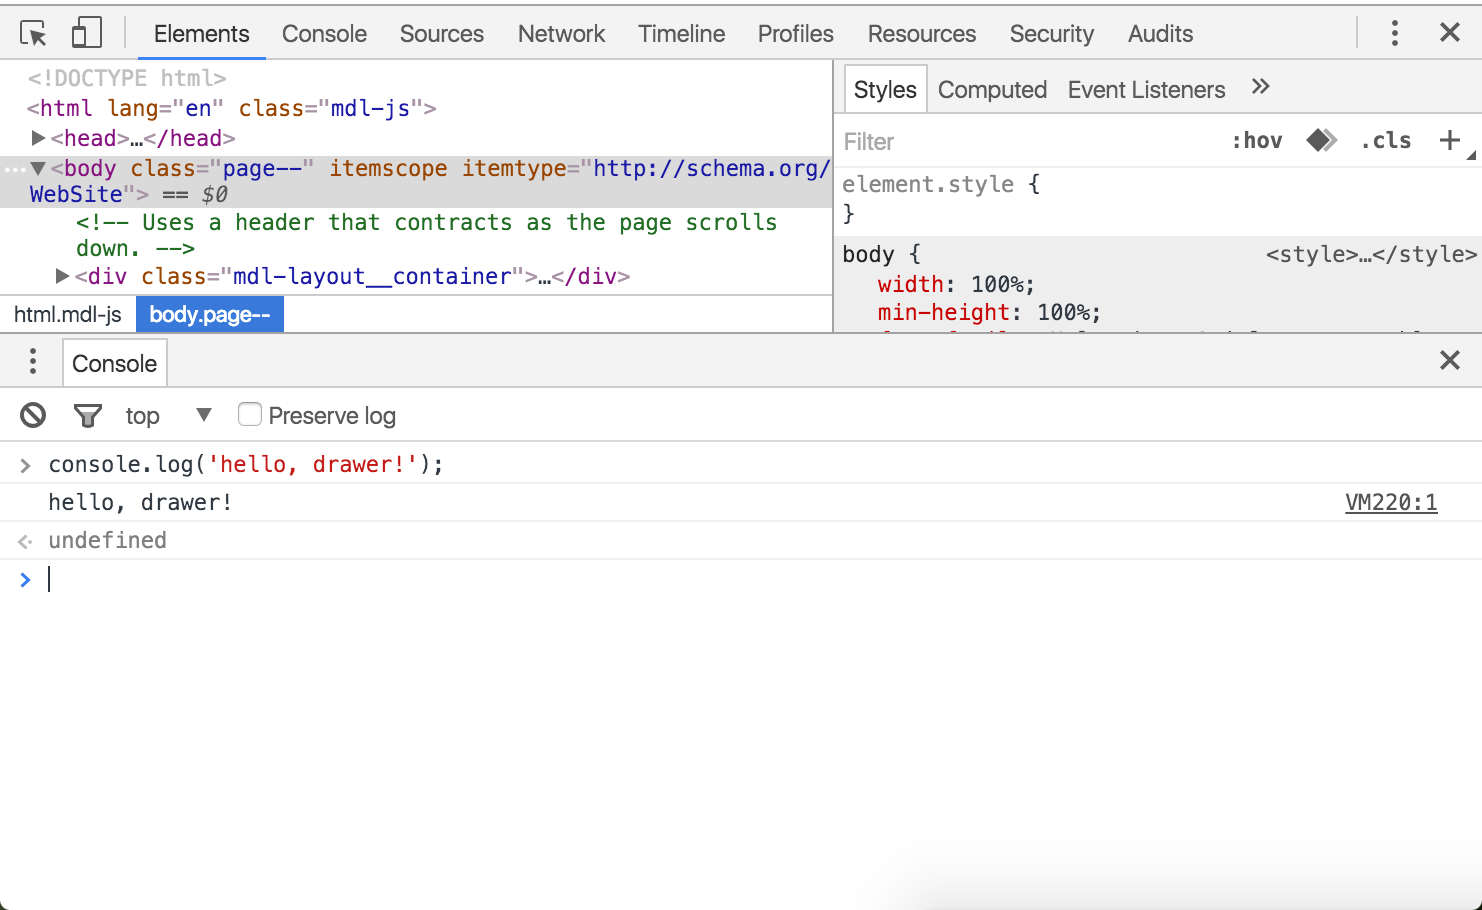Select html.mdl-js in the breadcrumb bar
Screen dimensions: 1482x910
68,315
